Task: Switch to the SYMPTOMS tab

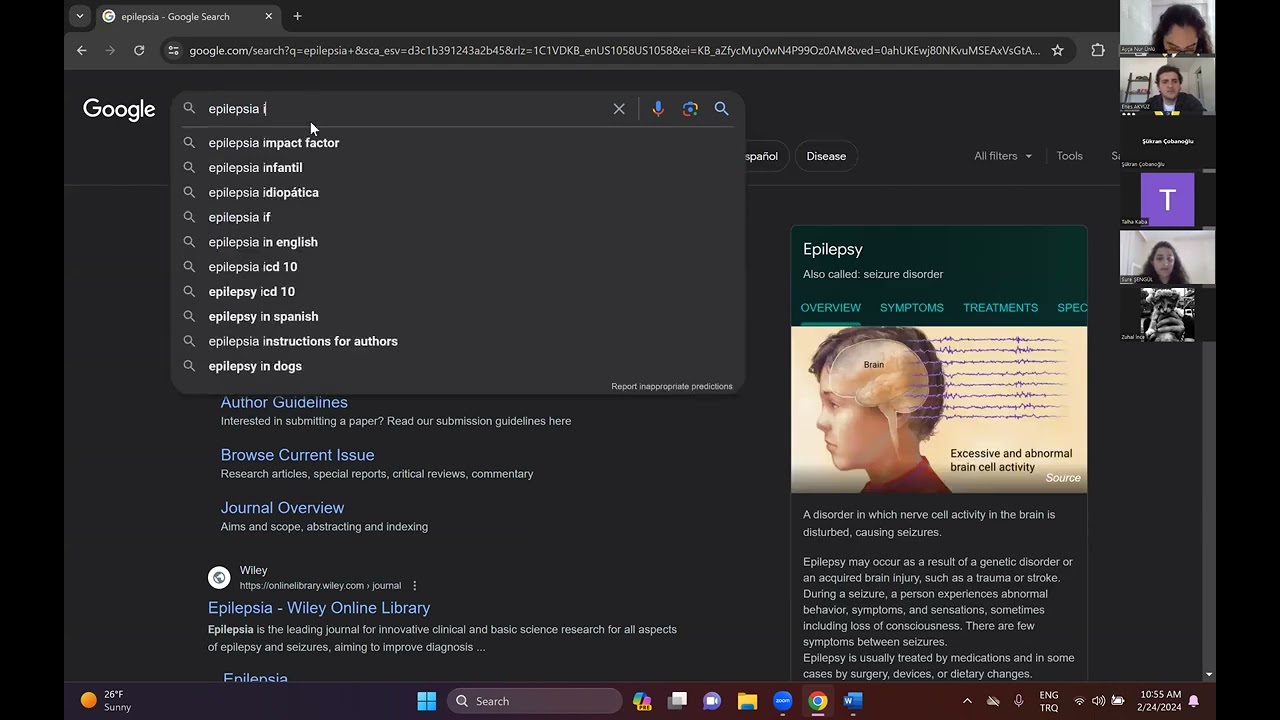Action: click(x=911, y=308)
